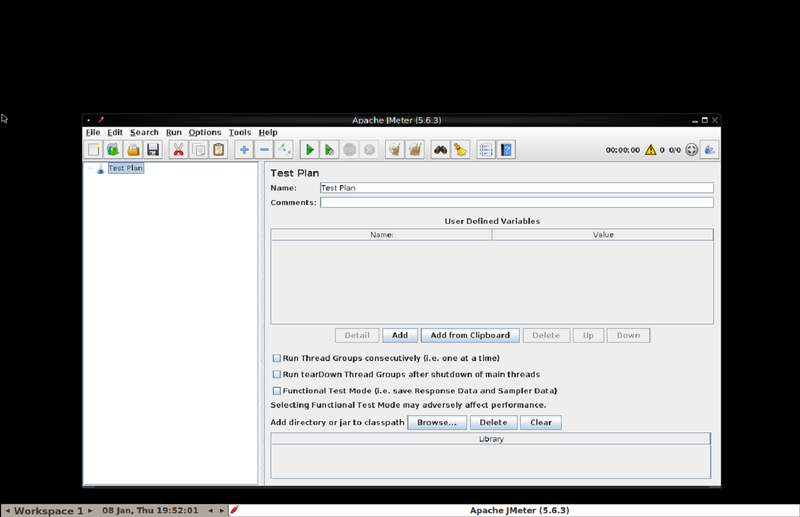Click the Paste clipboard icon
The image size is (800, 517).
click(218, 150)
